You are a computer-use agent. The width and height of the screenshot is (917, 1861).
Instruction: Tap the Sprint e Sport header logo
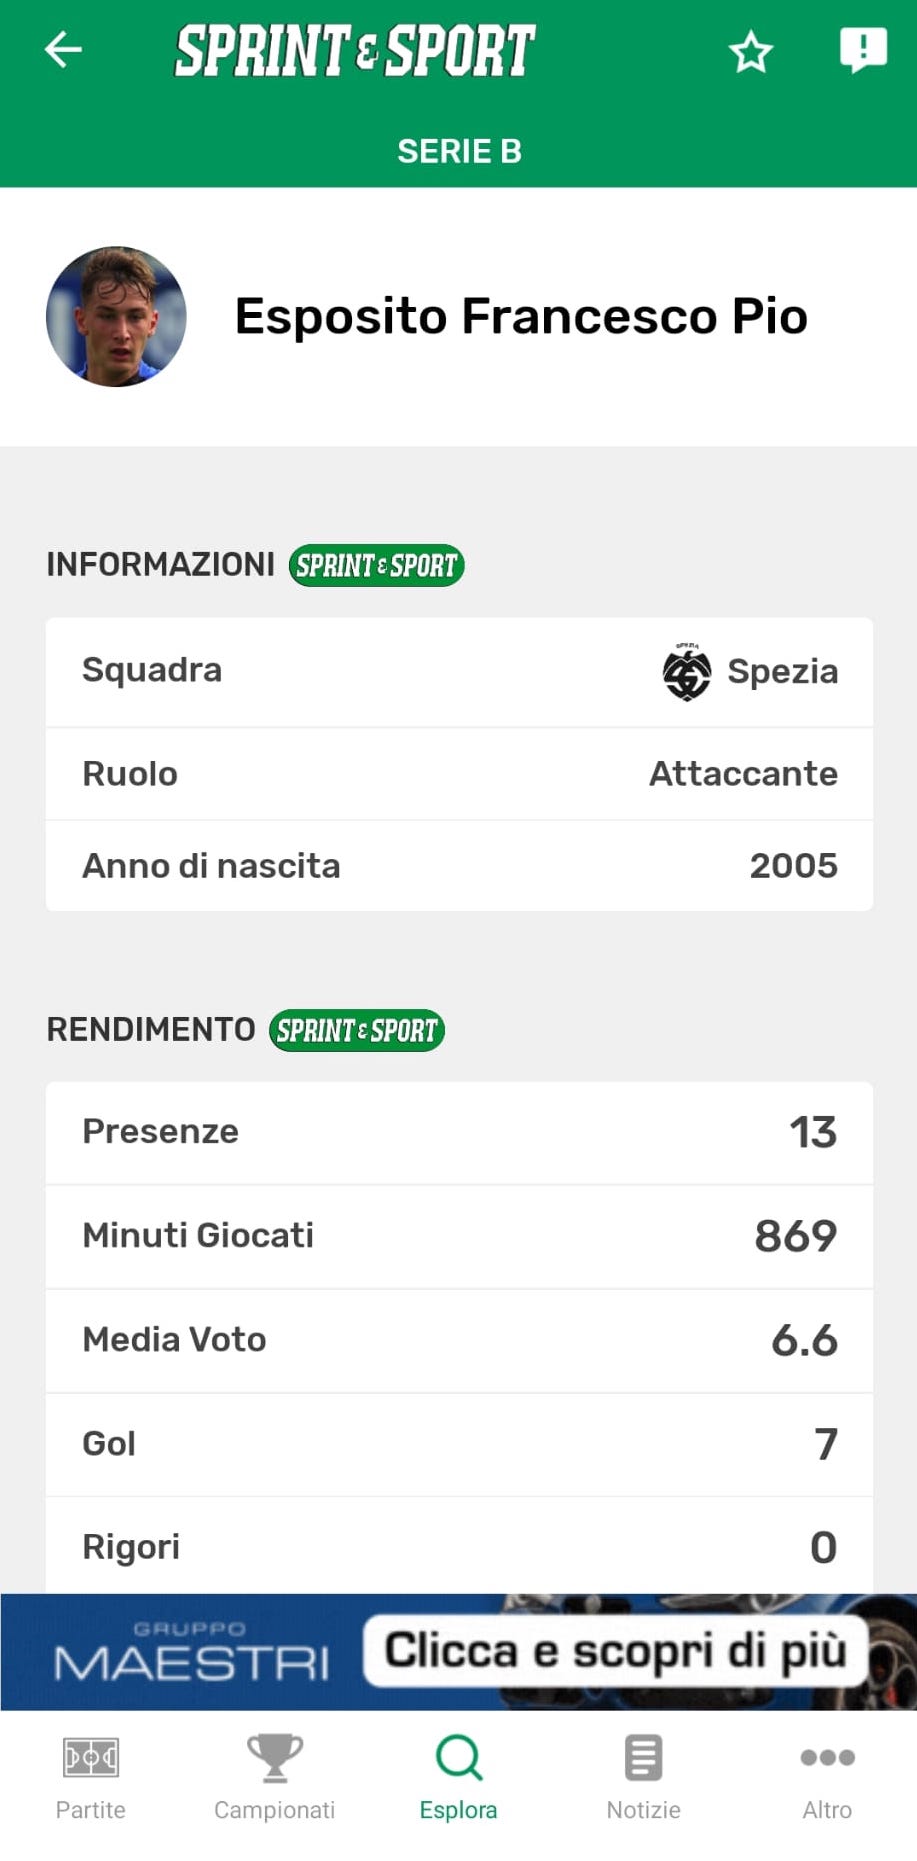click(355, 51)
